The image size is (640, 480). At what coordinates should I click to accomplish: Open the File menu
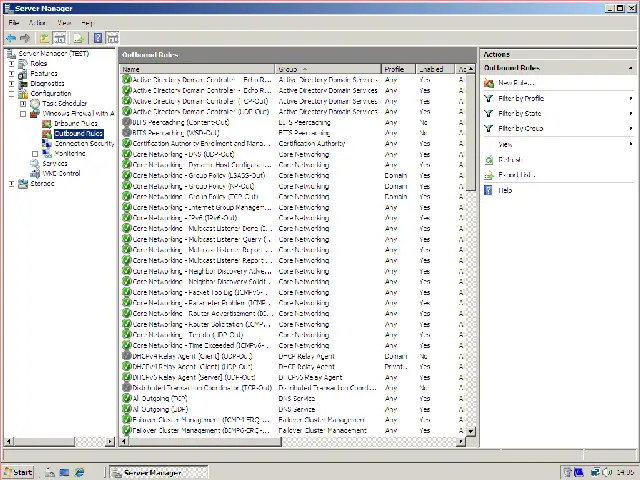(13, 22)
